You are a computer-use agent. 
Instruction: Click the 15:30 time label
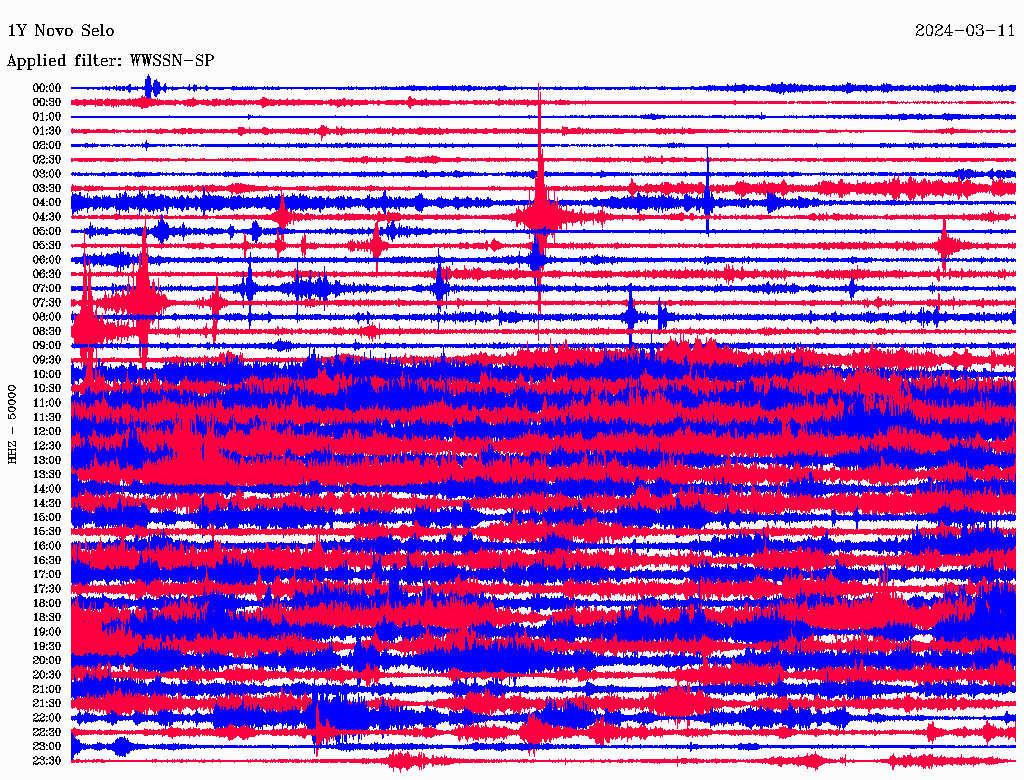[x=47, y=532]
